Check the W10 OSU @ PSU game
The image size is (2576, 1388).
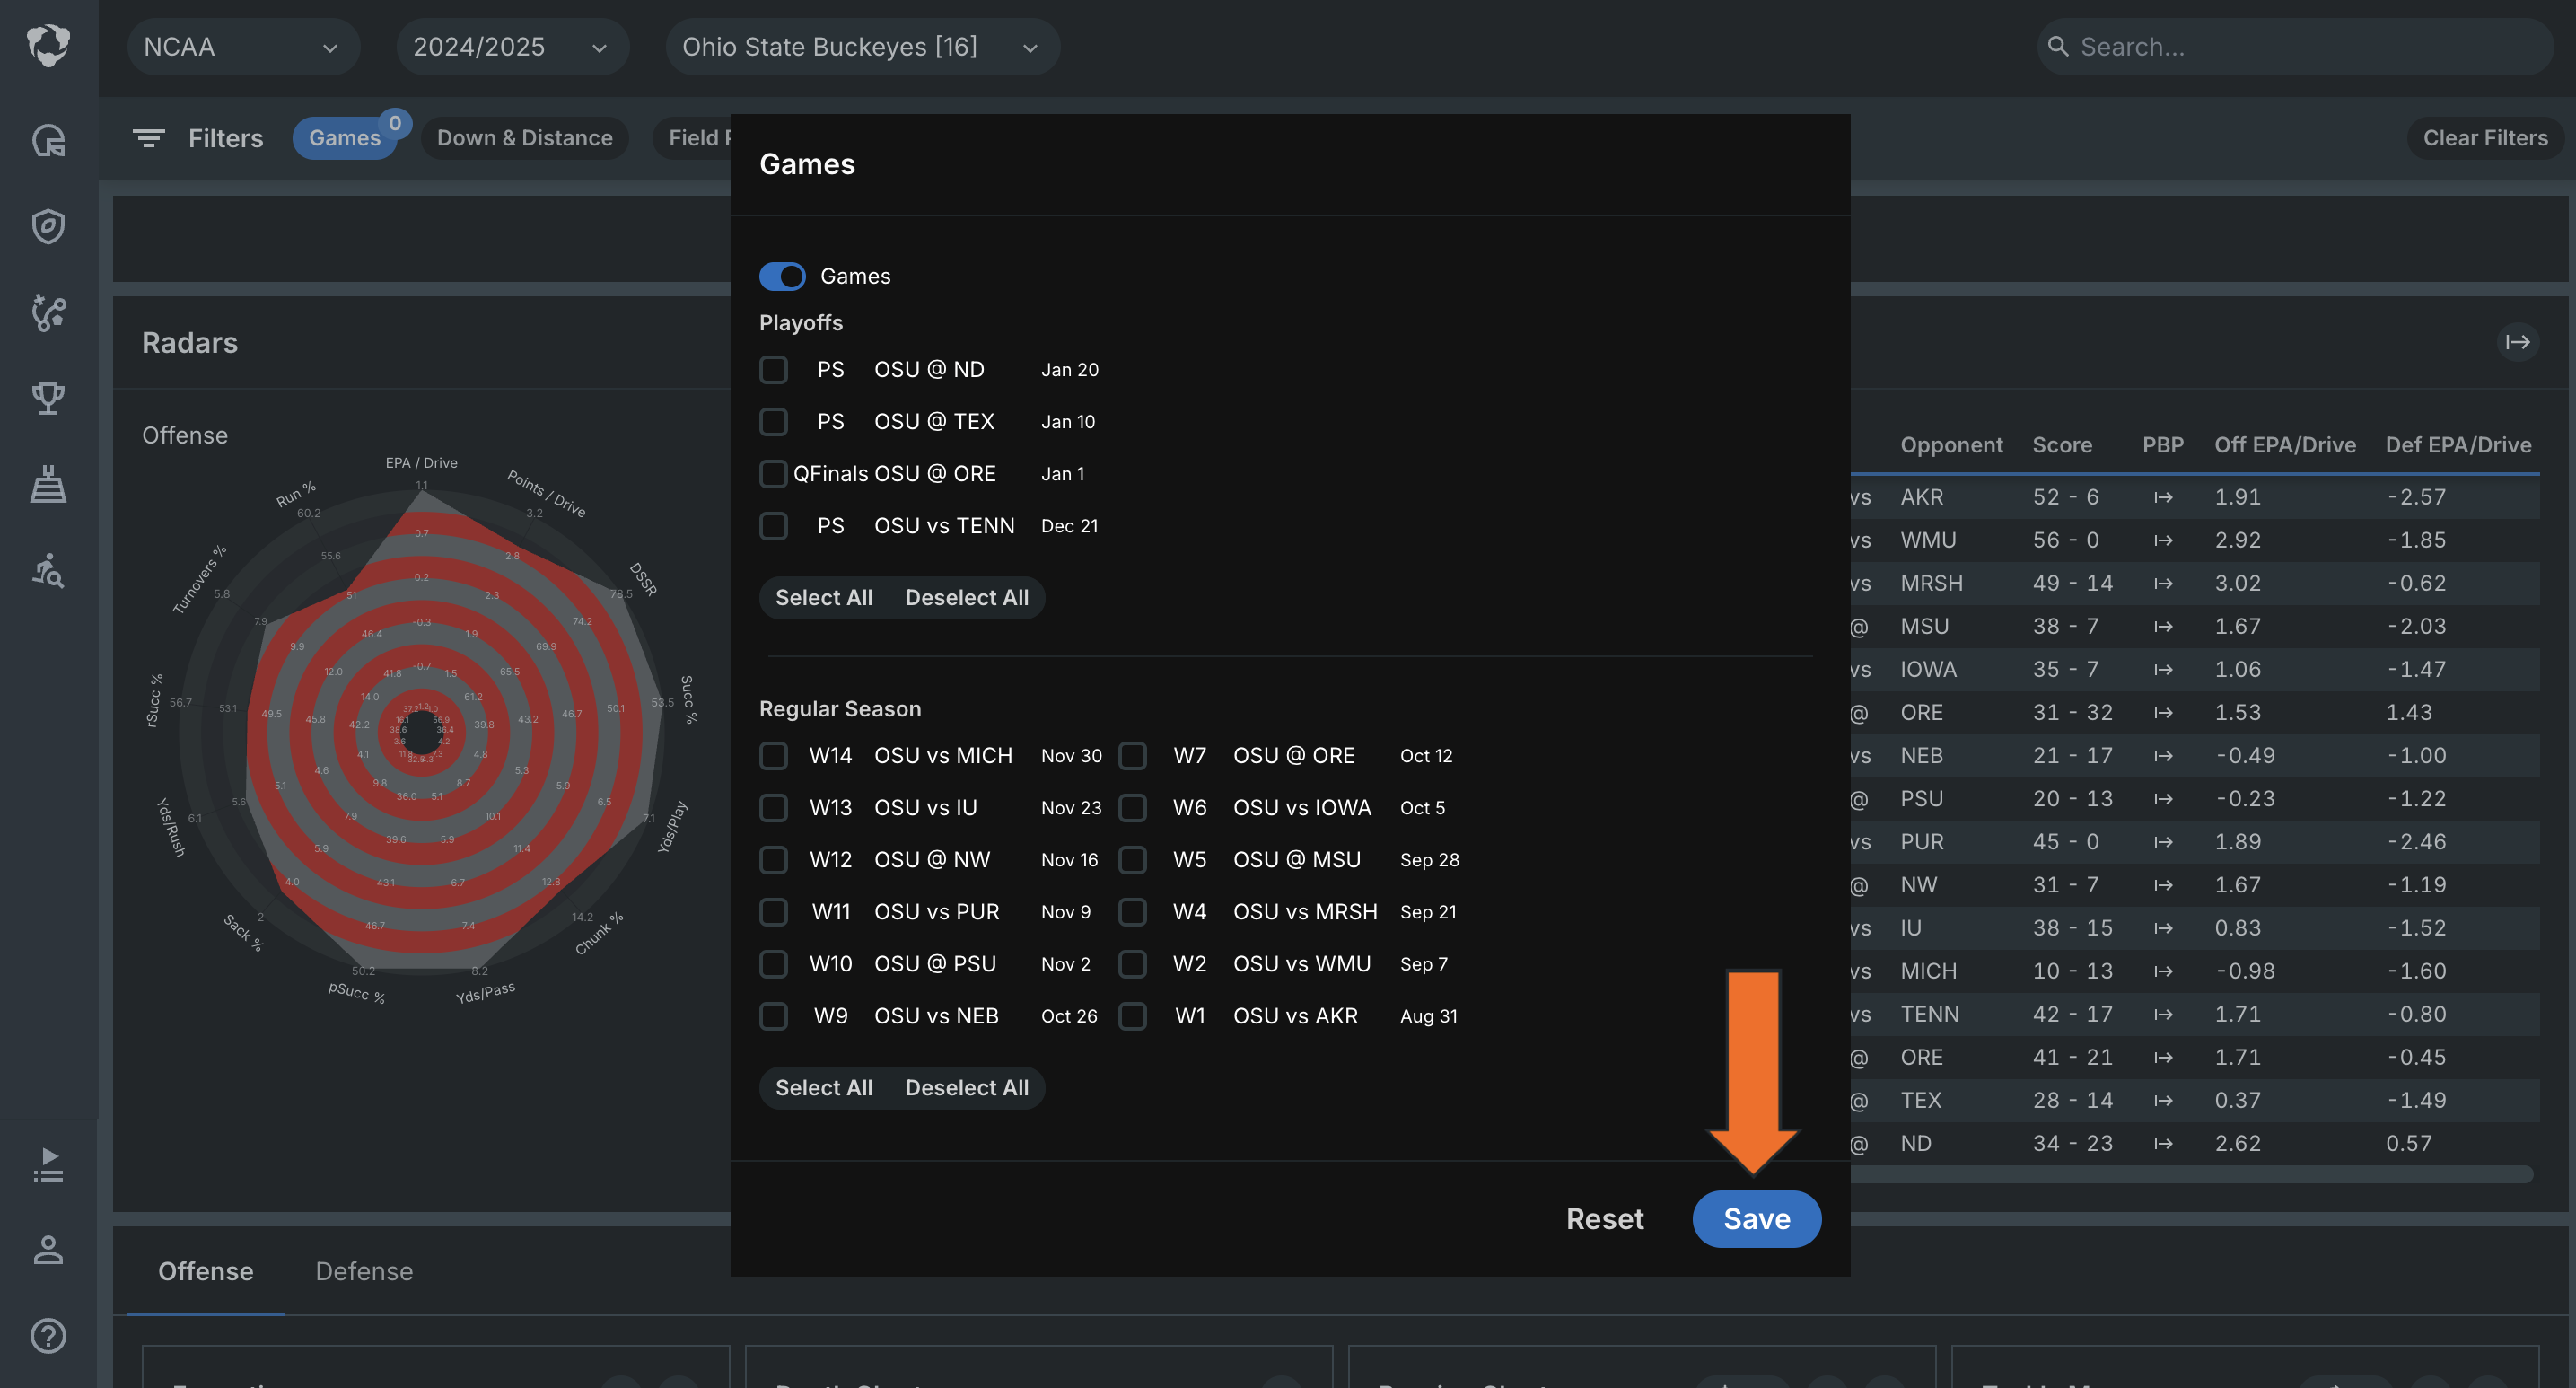[773, 964]
